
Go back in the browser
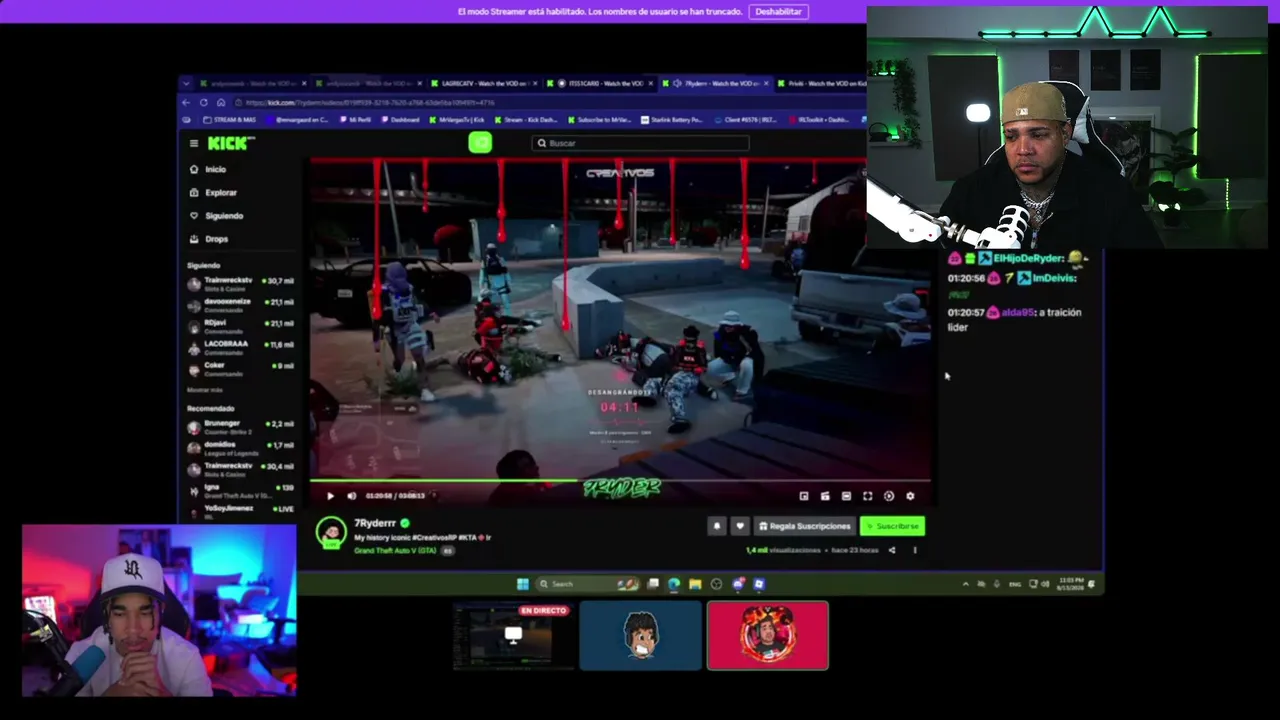click(x=186, y=102)
